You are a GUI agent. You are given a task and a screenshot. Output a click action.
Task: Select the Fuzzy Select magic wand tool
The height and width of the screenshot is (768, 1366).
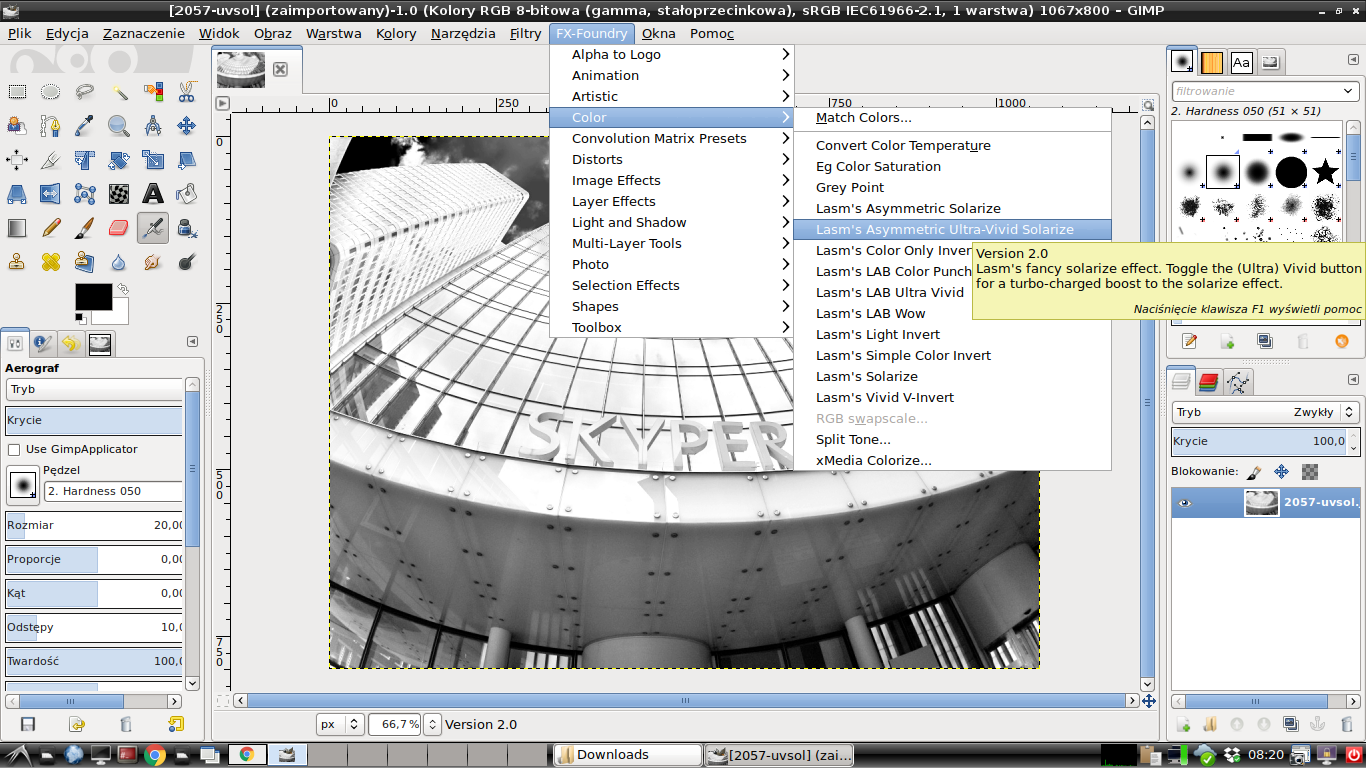tap(119, 92)
